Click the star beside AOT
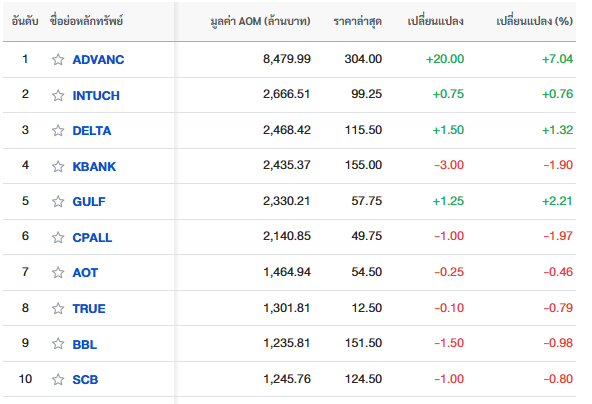 pos(58,272)
